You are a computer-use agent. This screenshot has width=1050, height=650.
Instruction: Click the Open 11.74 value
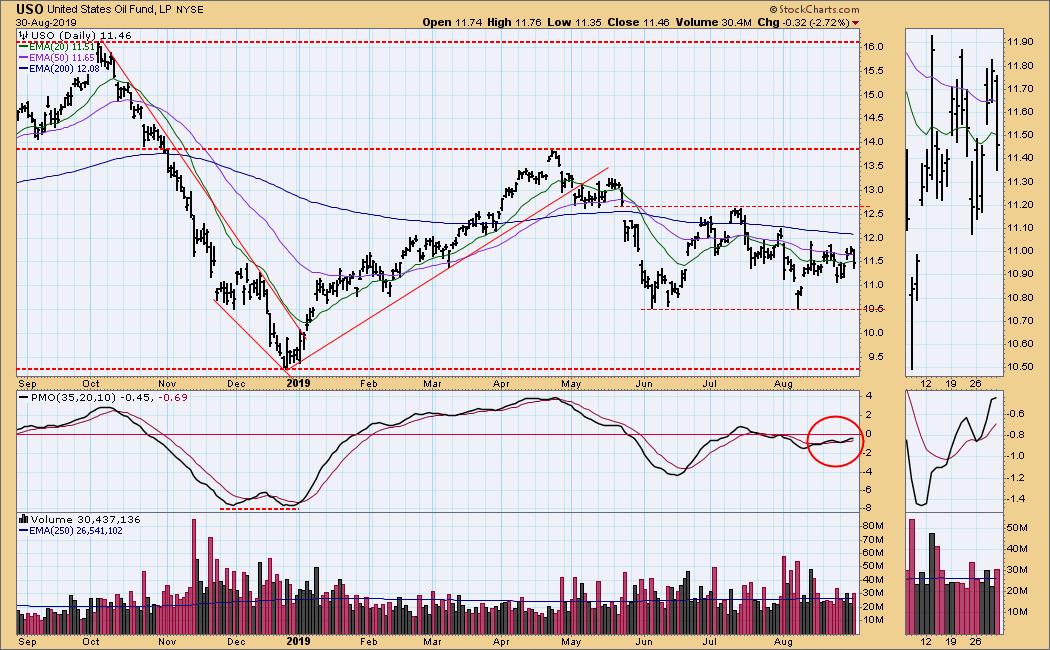click(x=452, y=22)
